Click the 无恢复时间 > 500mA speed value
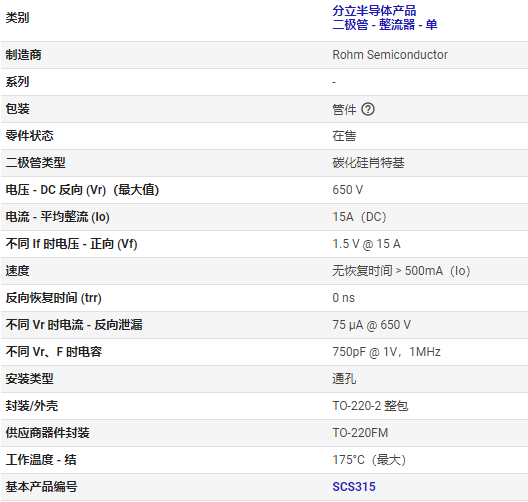The image size is (528, 502). (x=401, y=271)
